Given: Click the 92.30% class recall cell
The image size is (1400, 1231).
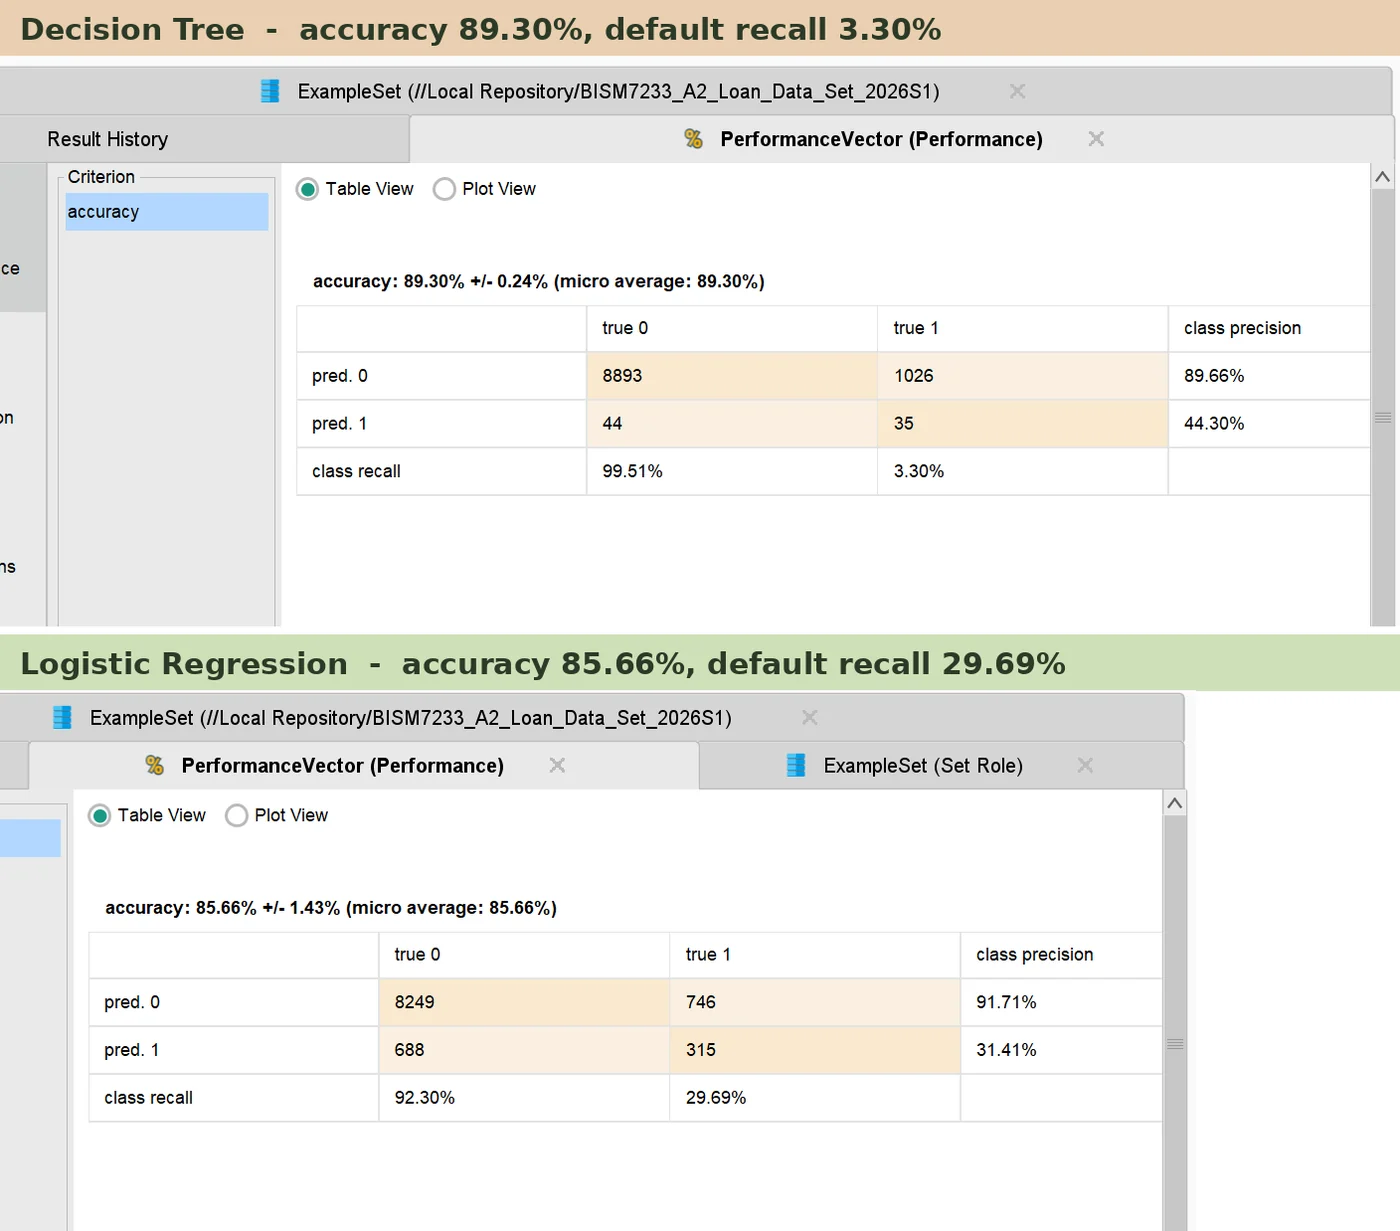Looking at the screenshot, I should point(524,1098).
